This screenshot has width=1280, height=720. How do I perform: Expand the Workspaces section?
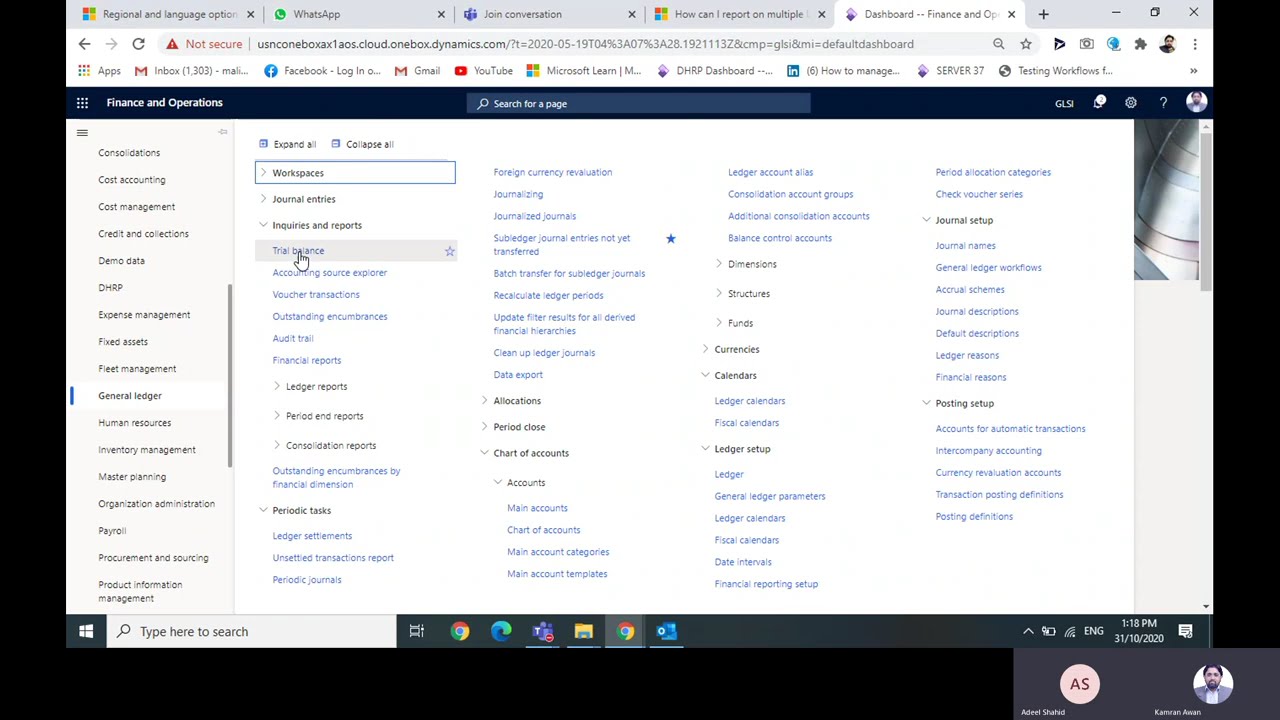(263, 173)
